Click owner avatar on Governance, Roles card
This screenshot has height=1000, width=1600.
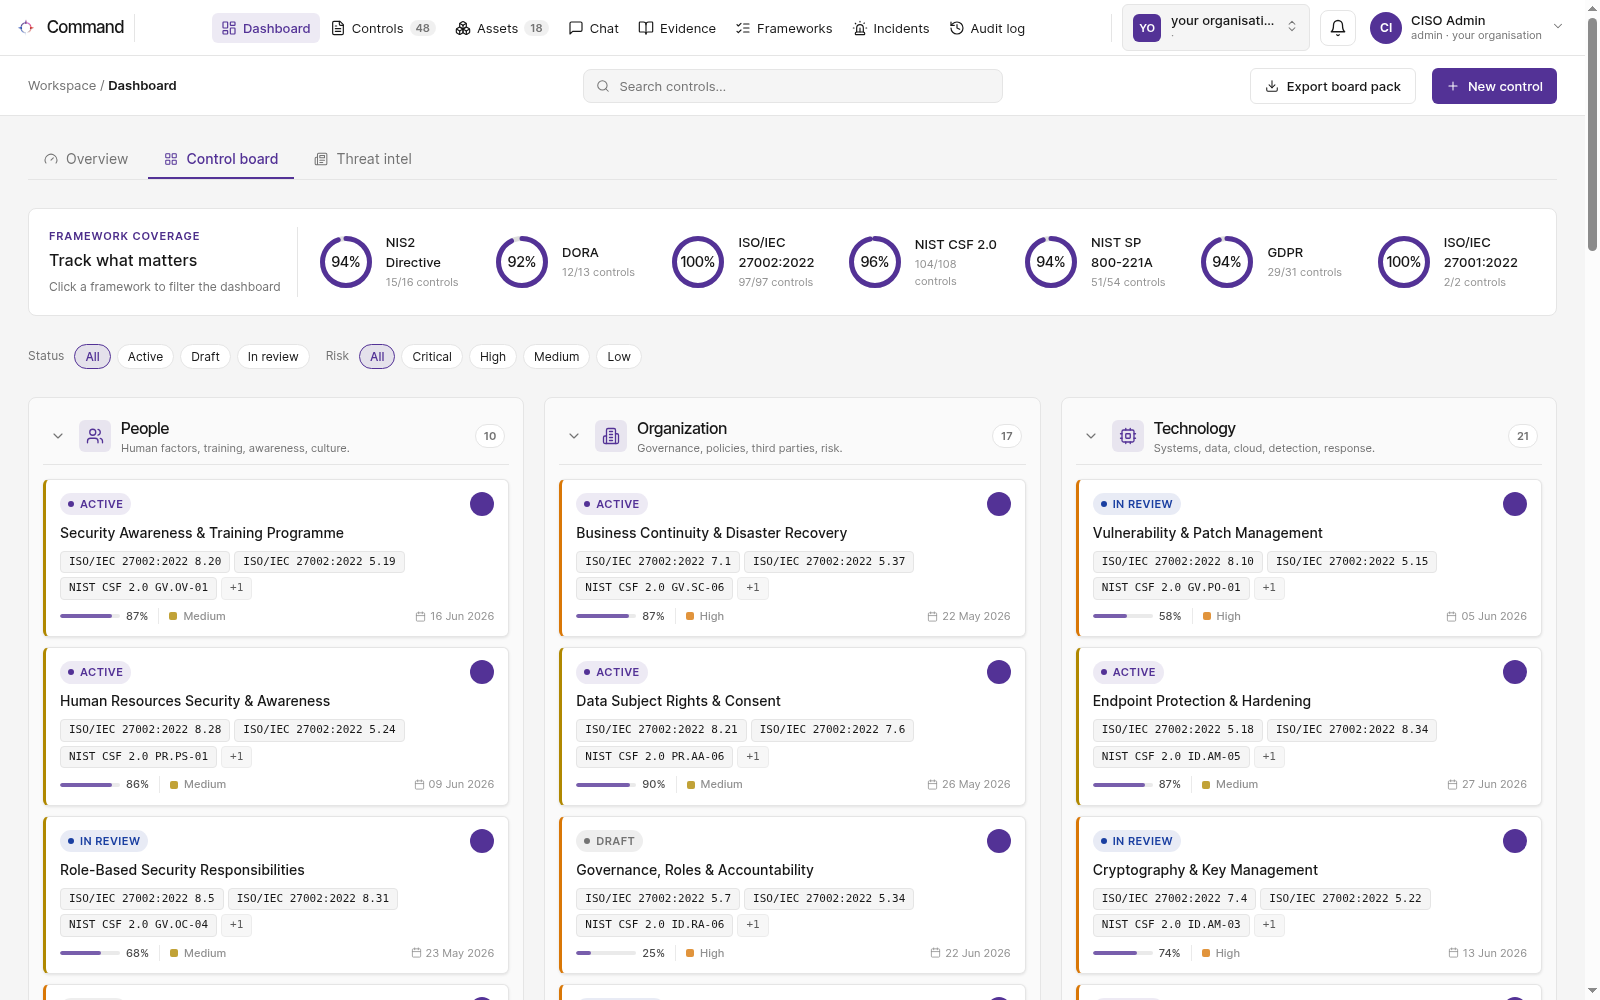pos(999,841)
